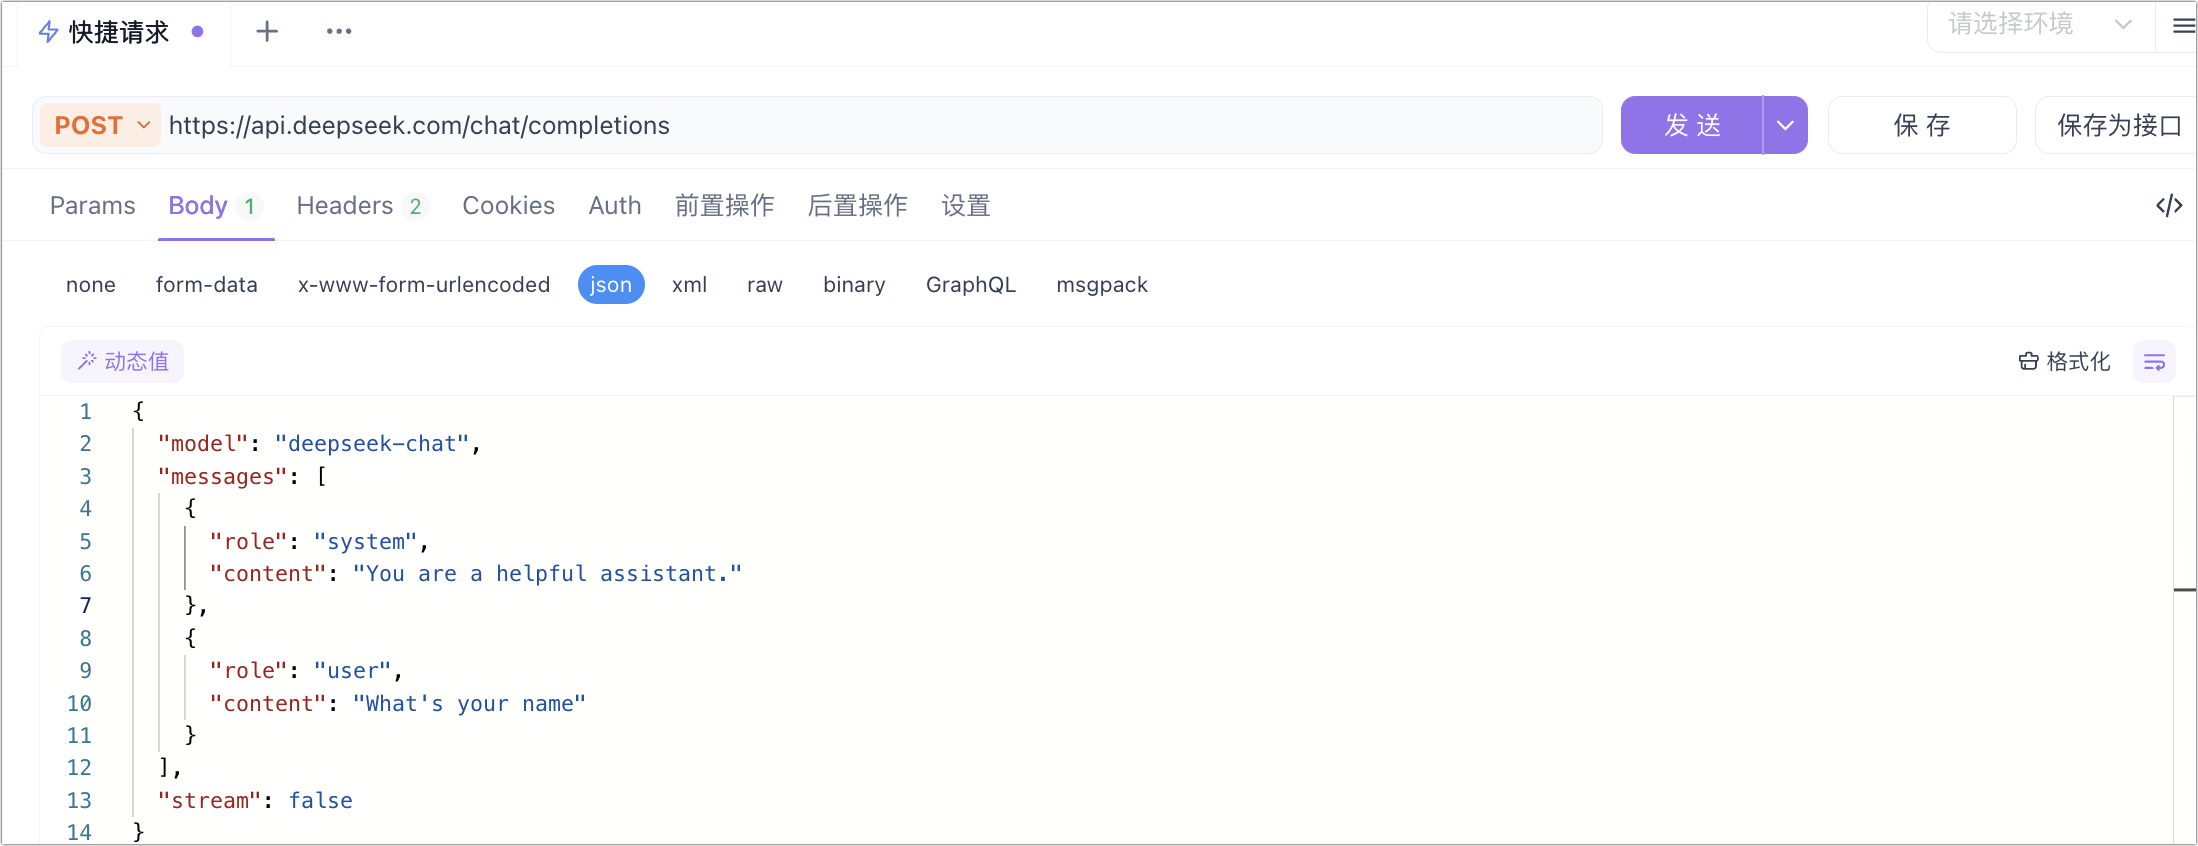The height and width of the screenshot is (846, 2198).
Task: Select msgpack body type
Action: [1102, 285]
